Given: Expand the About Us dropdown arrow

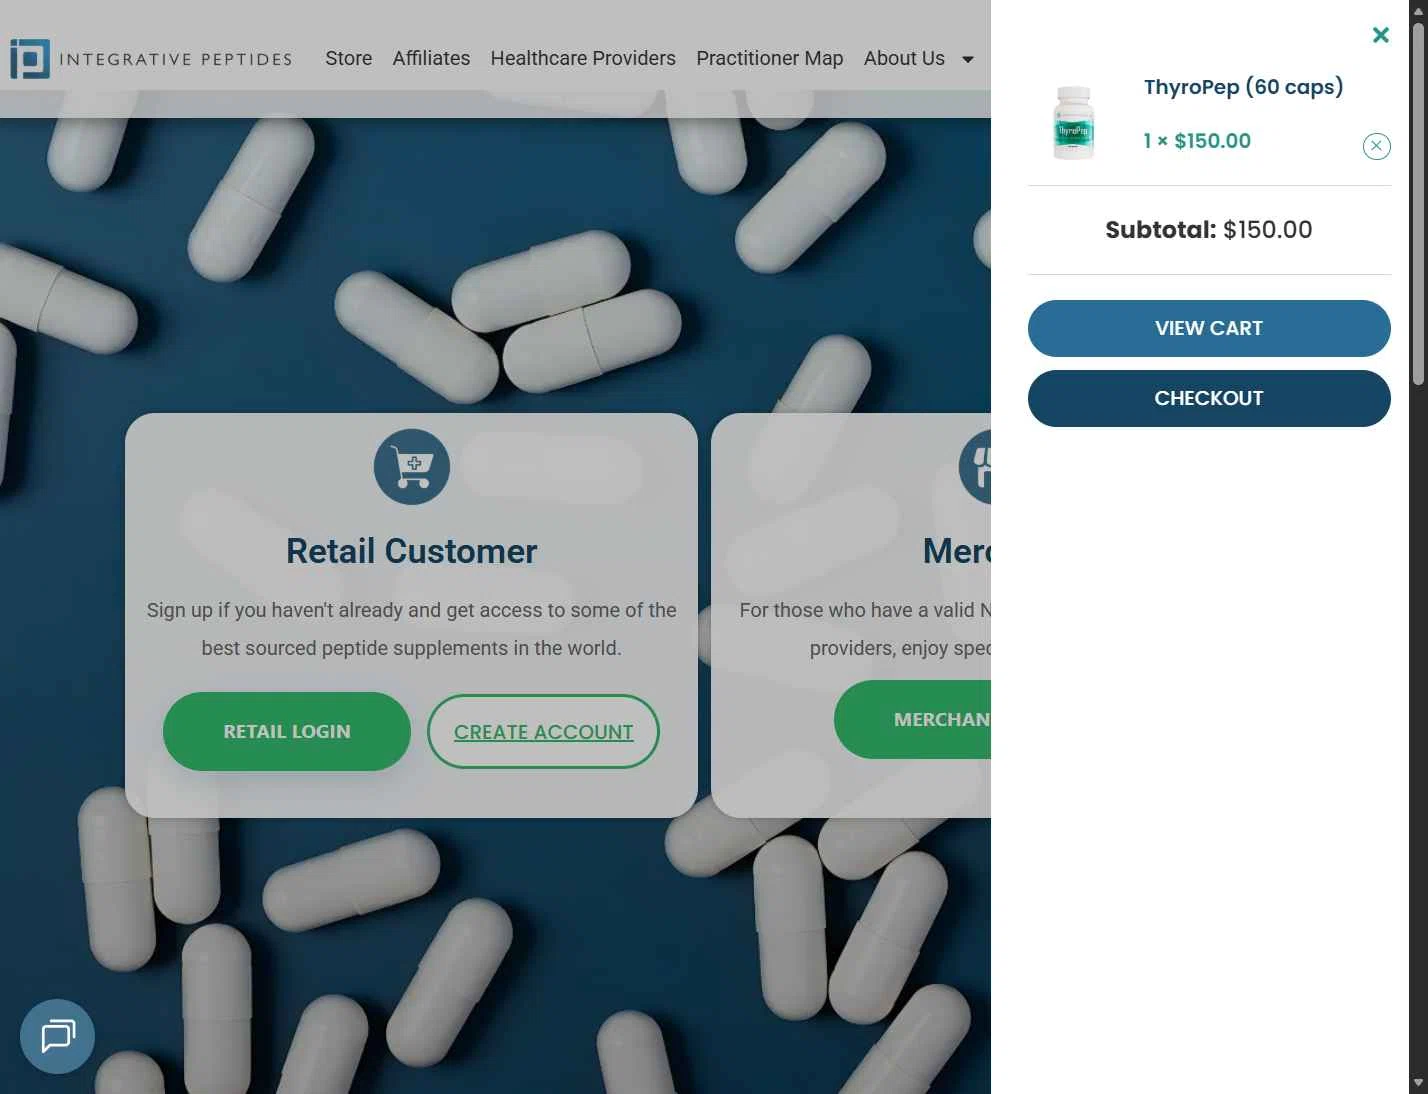Looking at the screenshot, I should pos(968,59).
